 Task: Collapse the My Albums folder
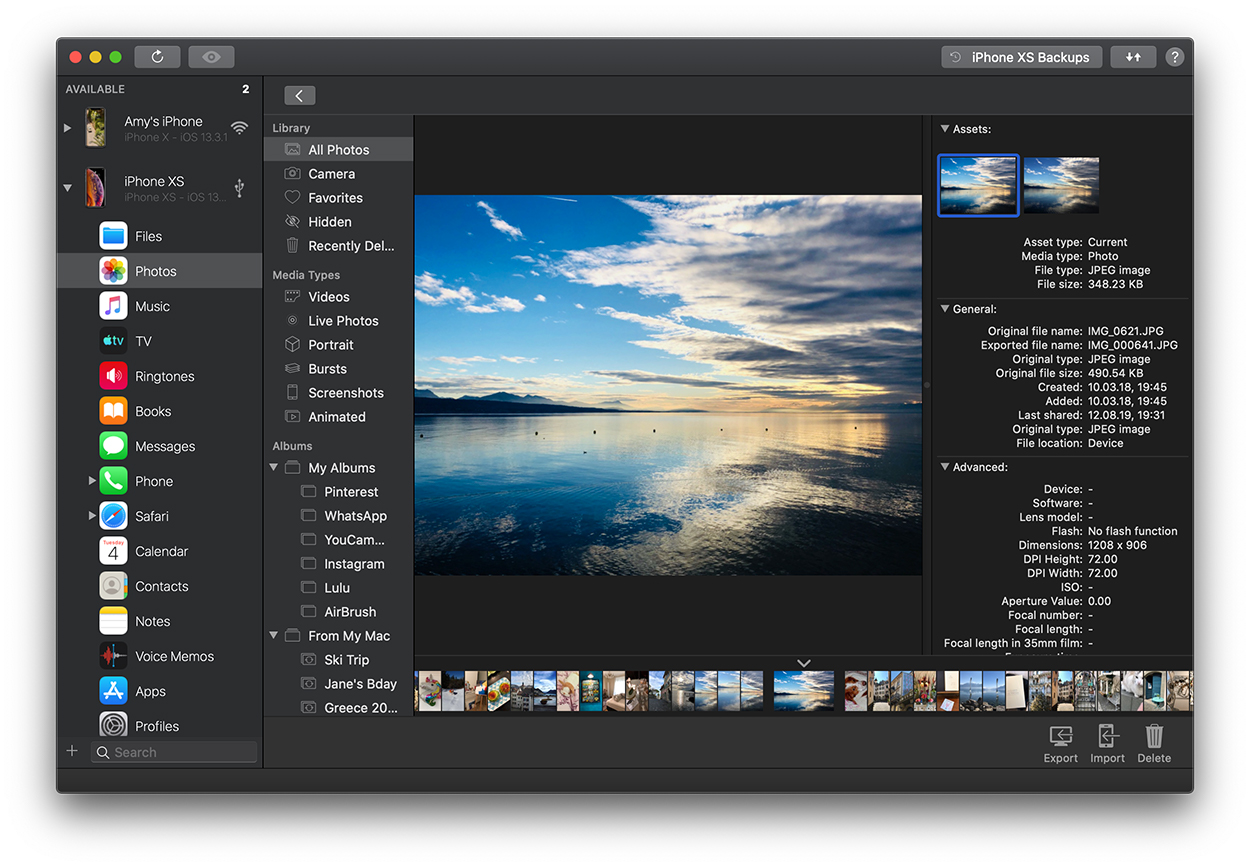coord(274,468)
